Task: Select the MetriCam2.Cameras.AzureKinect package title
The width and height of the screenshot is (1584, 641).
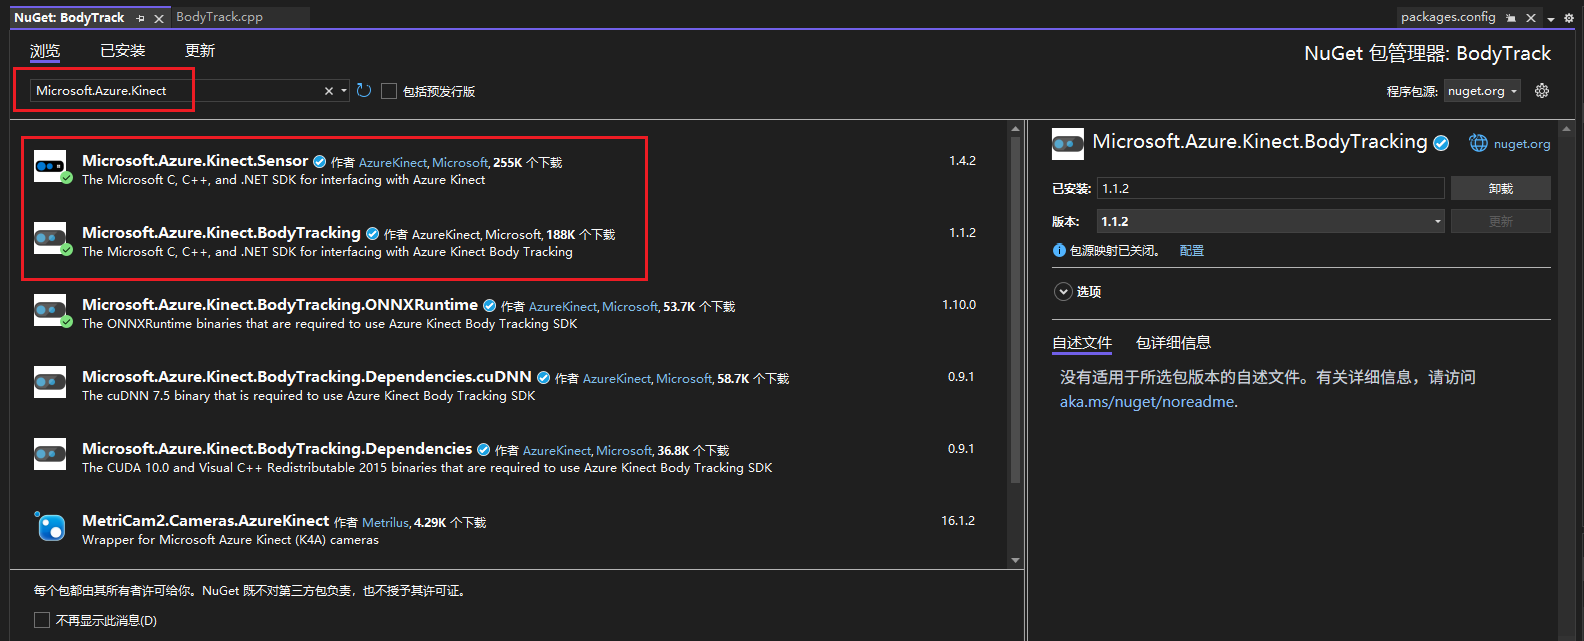Action: pyautogui.click(x=205, y=521)
